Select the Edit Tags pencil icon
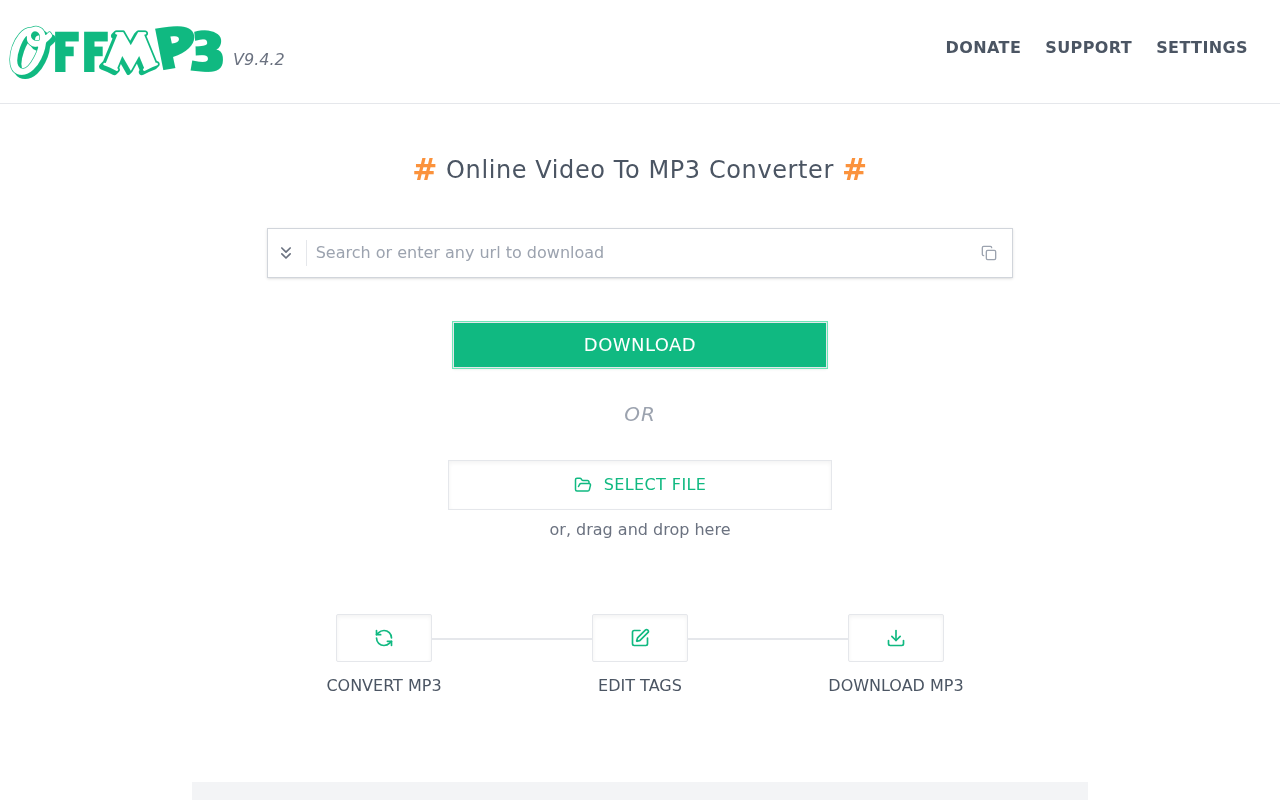Screen dimensions: 1280x800 click(x=640, y=638)
